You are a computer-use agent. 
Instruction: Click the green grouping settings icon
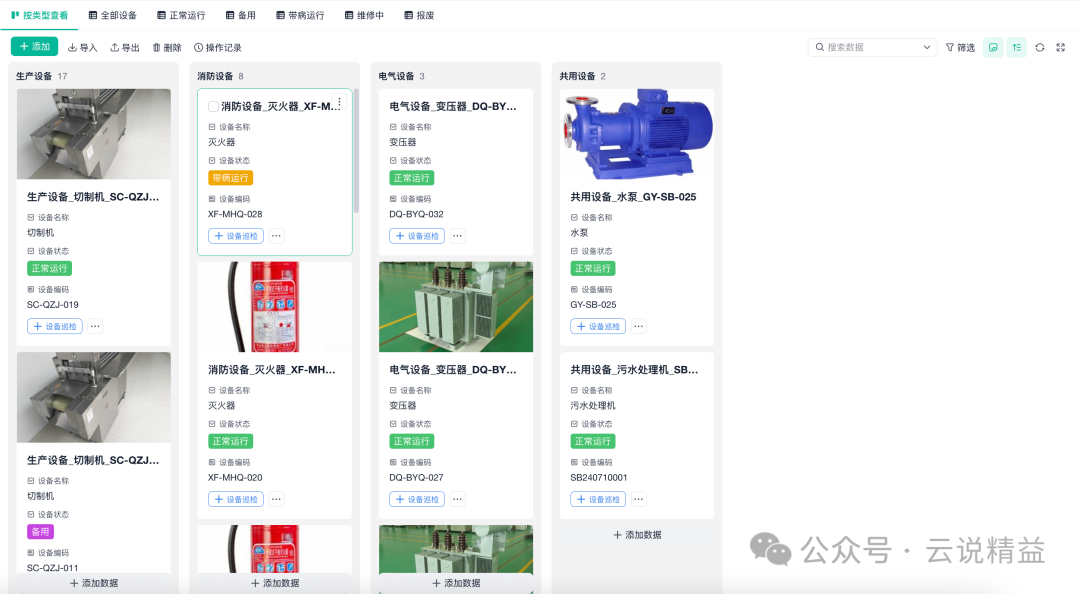[1017, 48]
